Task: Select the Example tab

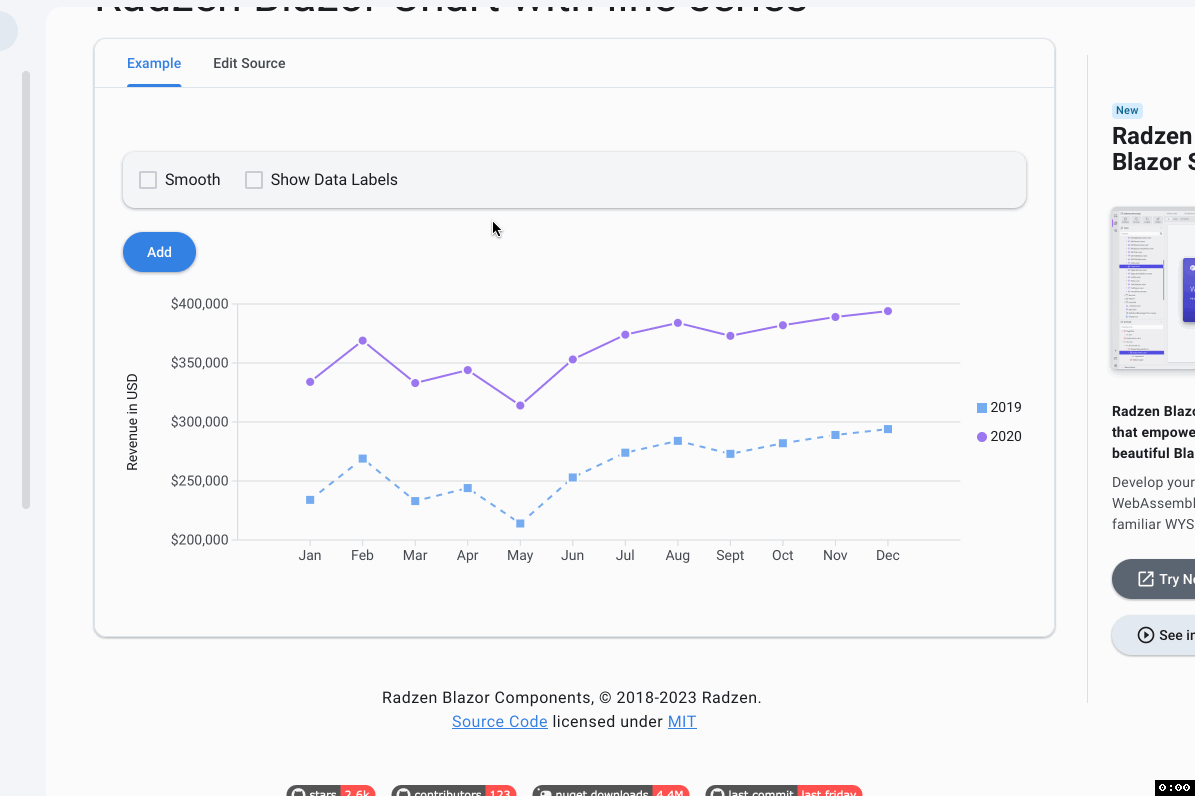Action: (154, 63)
